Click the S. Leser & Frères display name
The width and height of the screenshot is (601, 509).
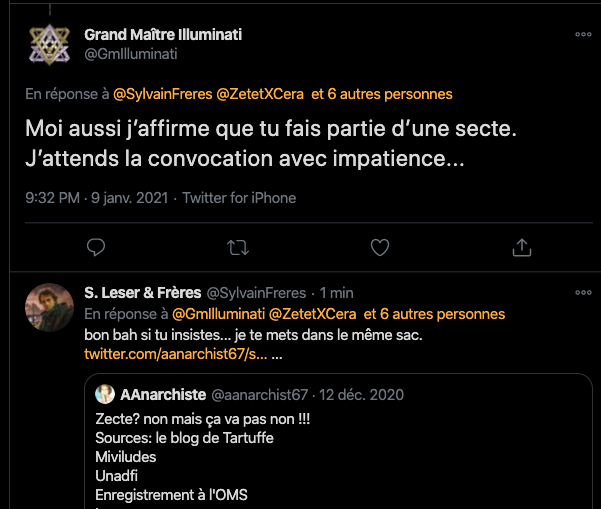coord(141,293)
